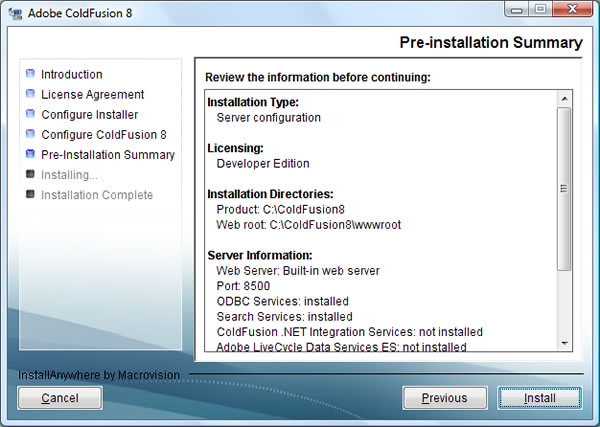Click the 'Server configuration' line
600x427 pixels.
point(269,117)
